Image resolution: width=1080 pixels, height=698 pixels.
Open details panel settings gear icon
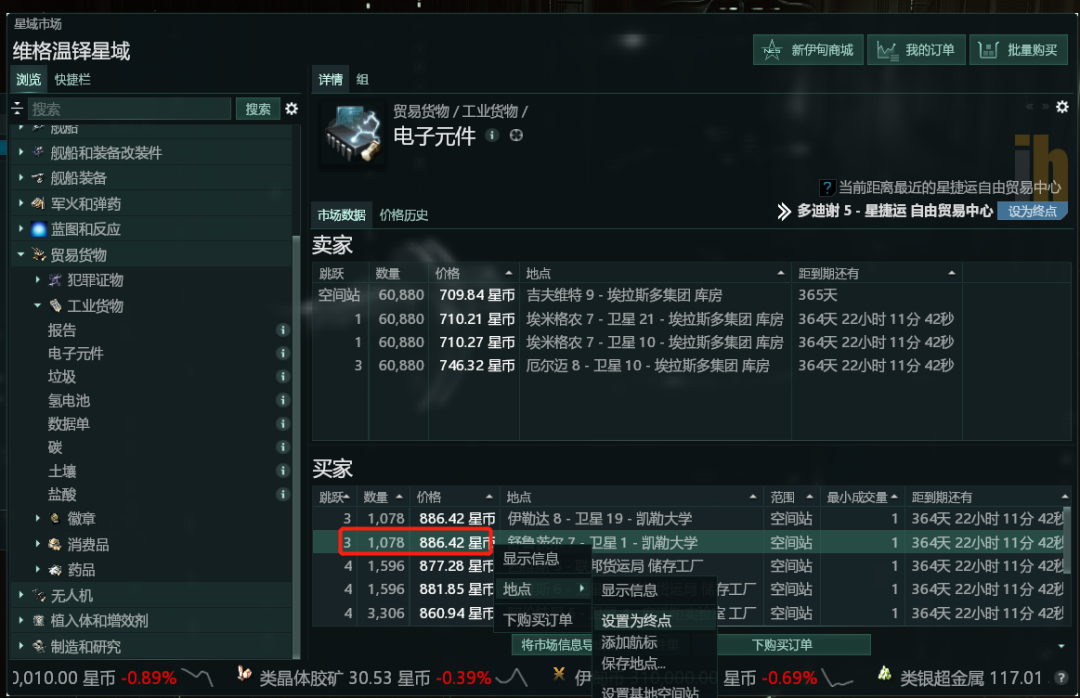[x=1062, y=107]
